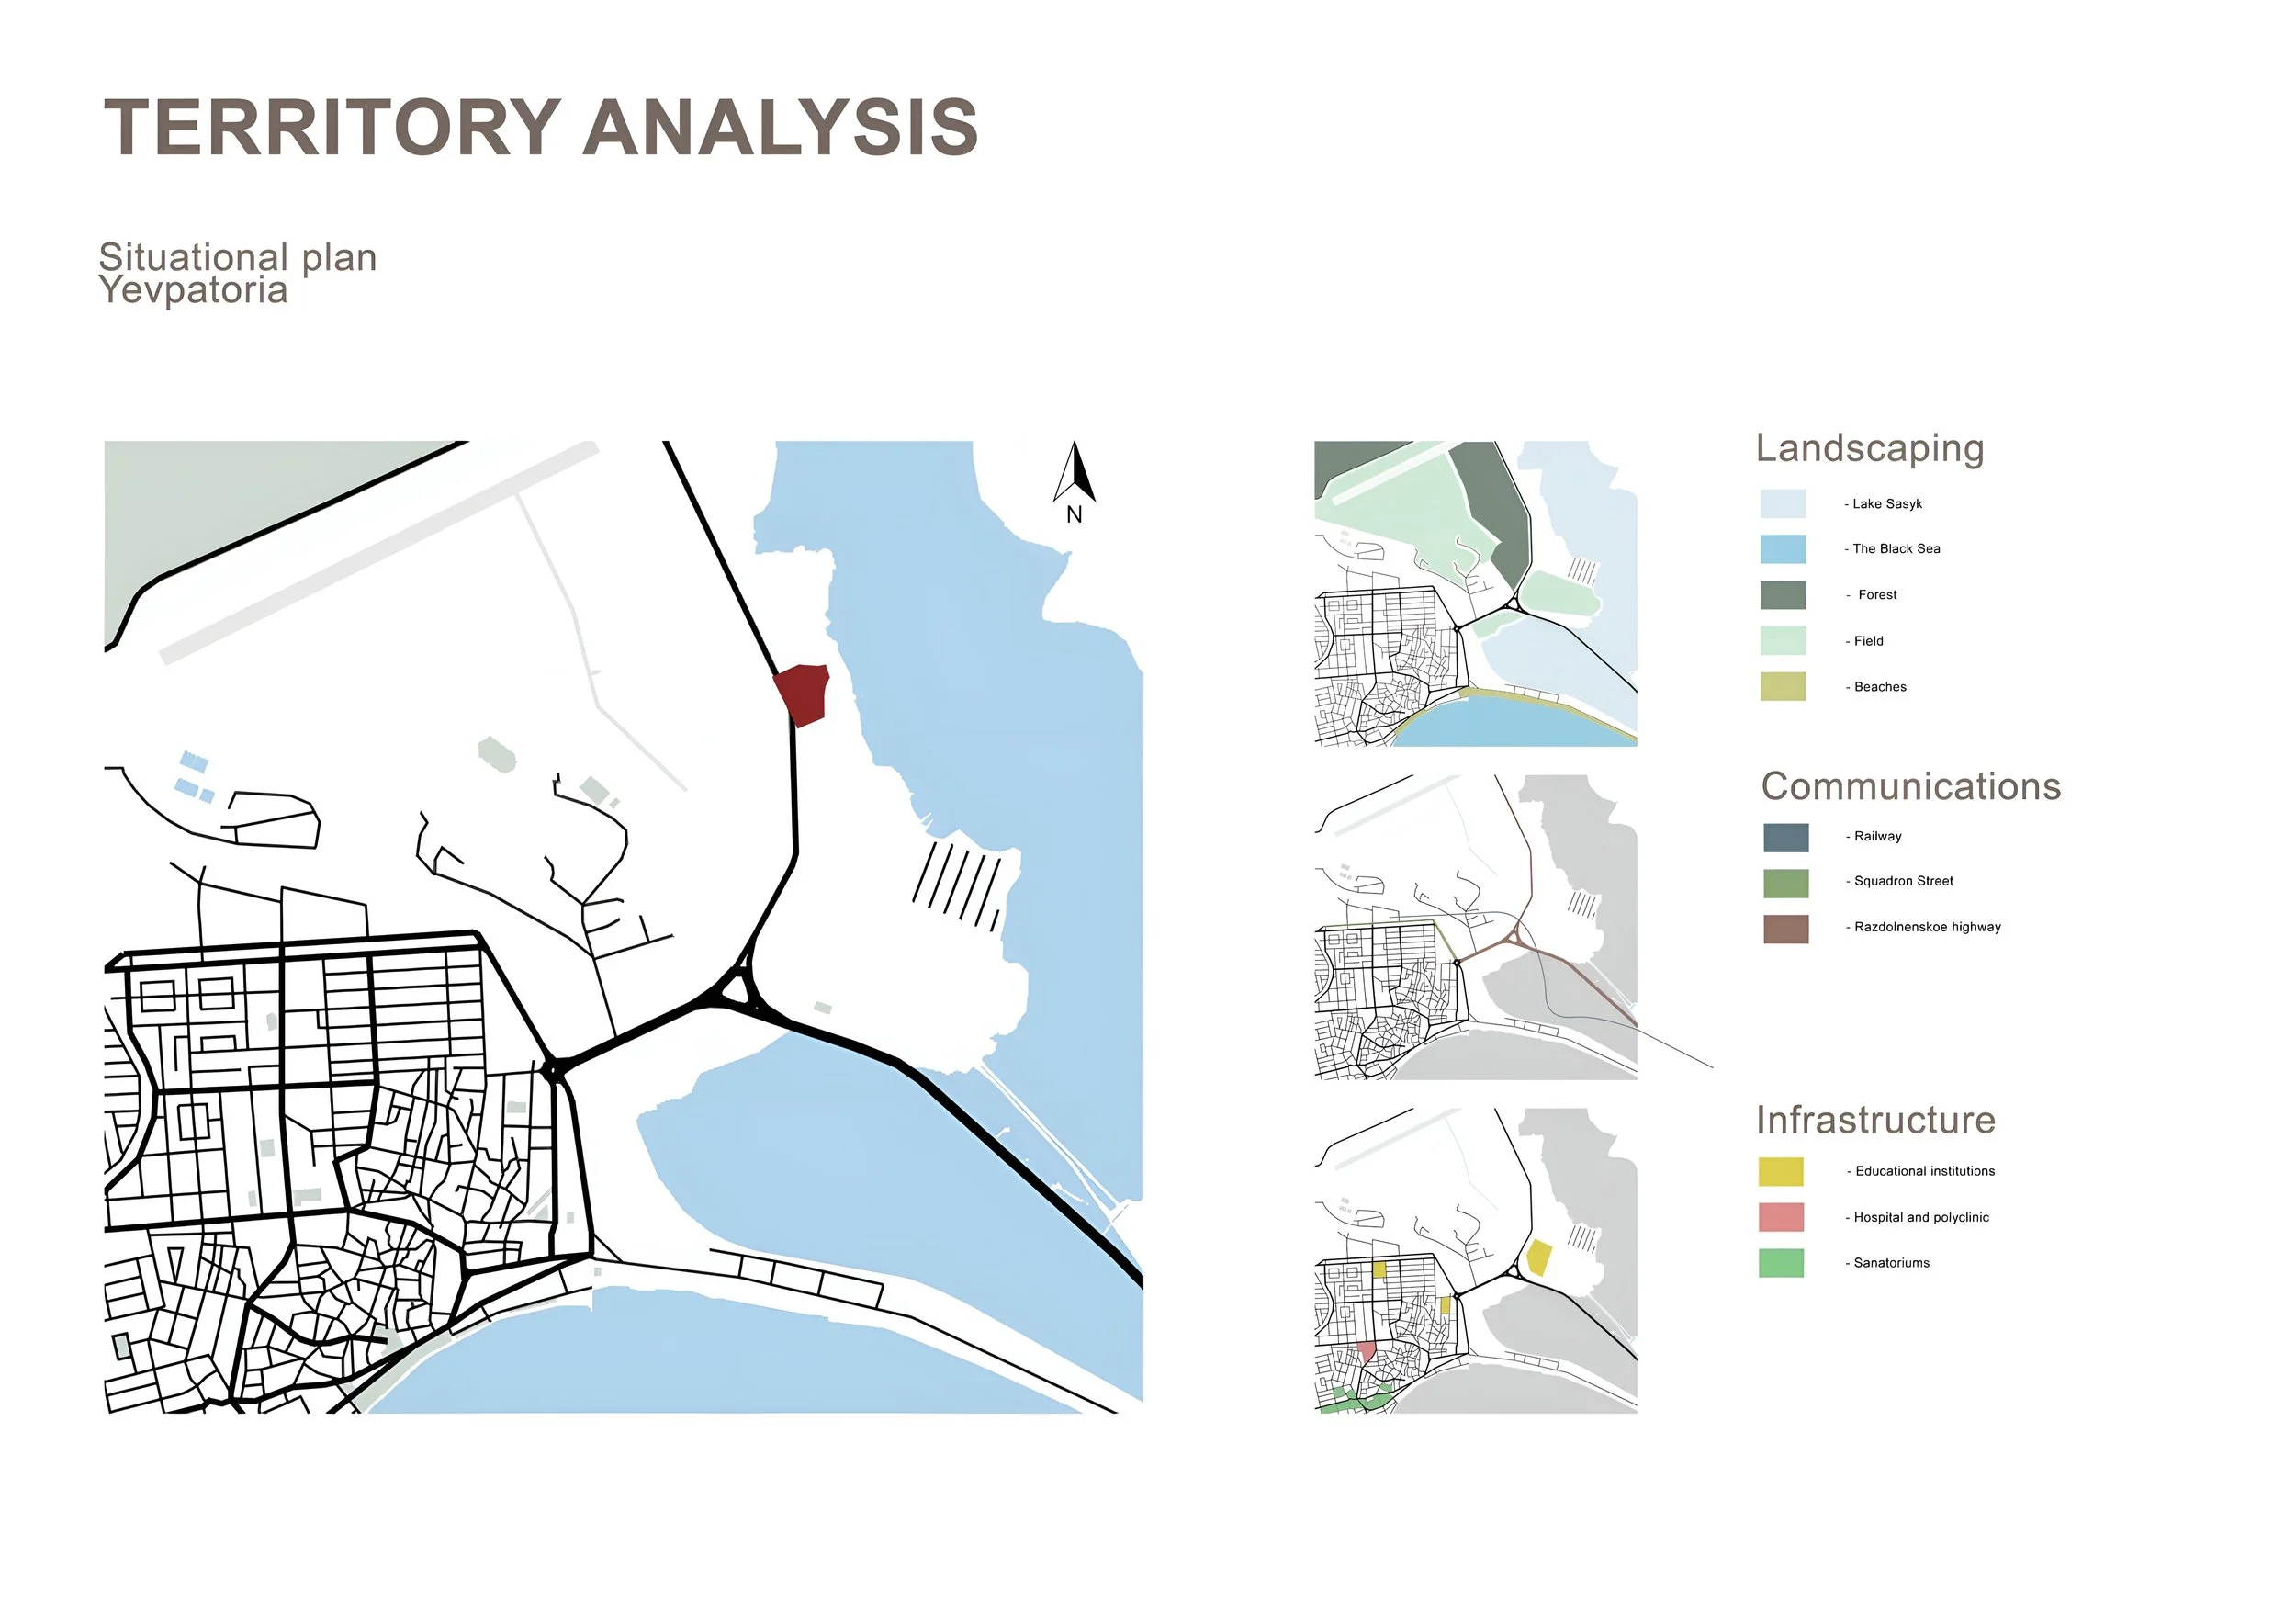The image size is (2296, 1624).
Task: Select the Field light green swatch
Action: 1783,640
